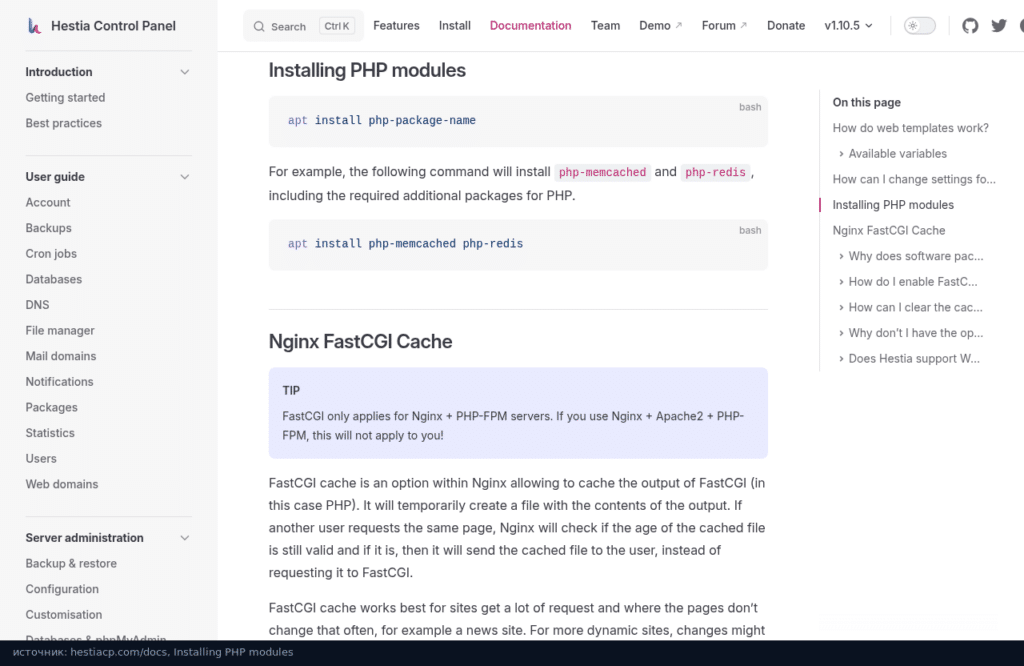The height and width of the screenshot is (666, 1024).
Task: Open Statistics sidebar link
Action: (x=50, y=433)
